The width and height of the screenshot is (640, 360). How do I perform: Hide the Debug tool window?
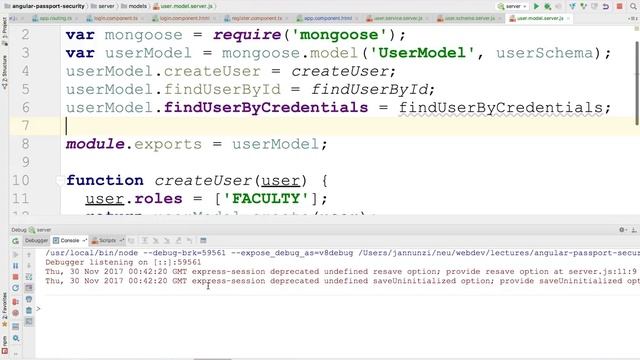[634, 230]
